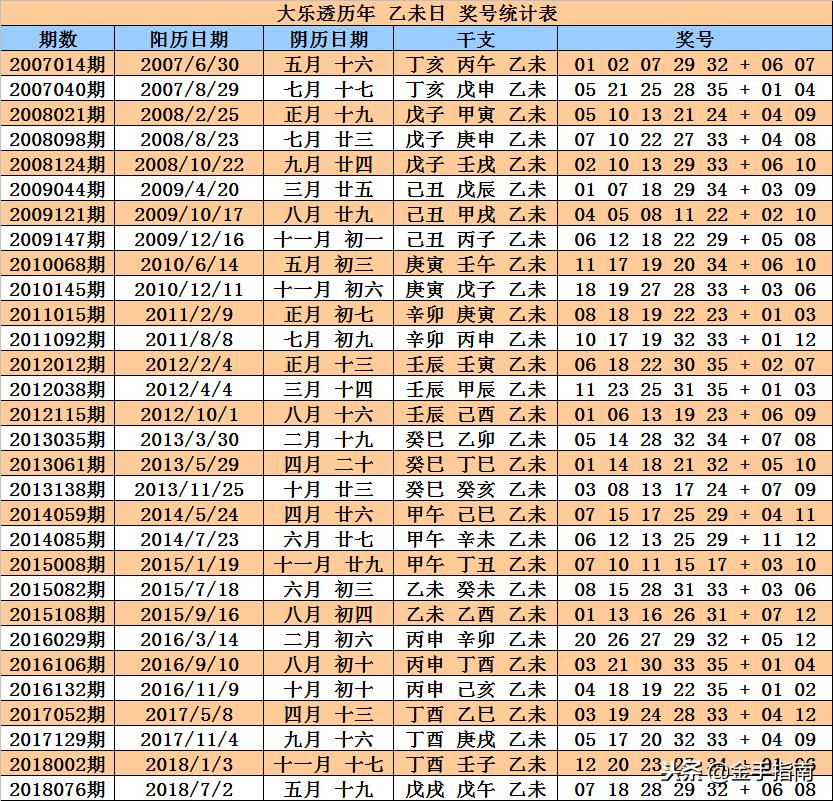The width and height of the screenshot is (833, 801).
Task: Select the 2012038期 cell
Action: [x=57, y=389]
